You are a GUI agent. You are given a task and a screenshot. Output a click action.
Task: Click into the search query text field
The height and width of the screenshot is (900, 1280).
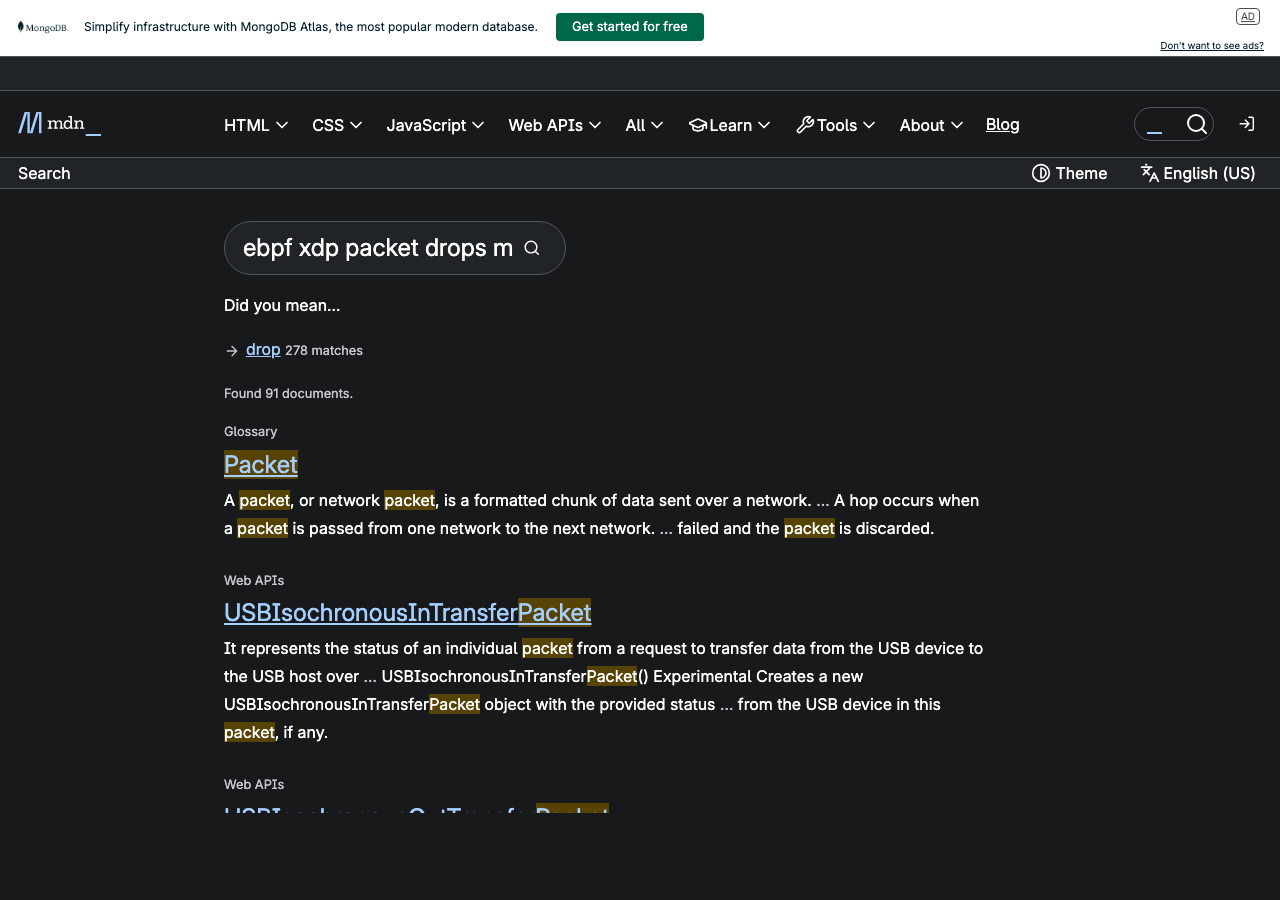(x=378, y=248)
